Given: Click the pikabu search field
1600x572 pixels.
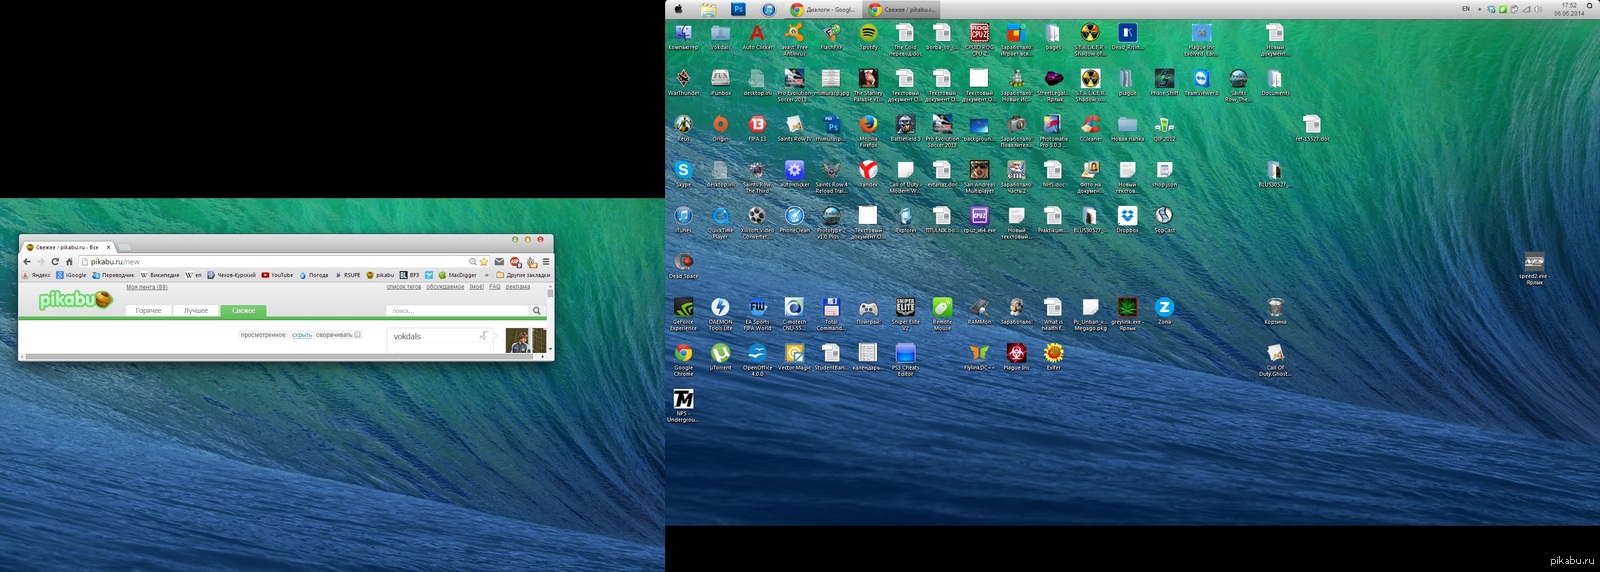Looking at the screenshot, I should click(x=458, y=311).
